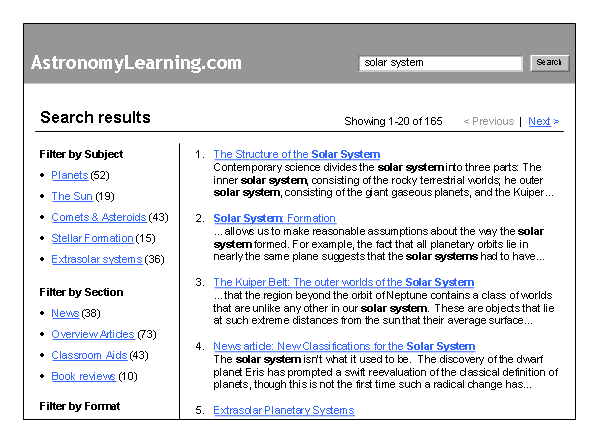Open Solar System Formation result
Screen dimensions: 599x443
click(274, 218)
